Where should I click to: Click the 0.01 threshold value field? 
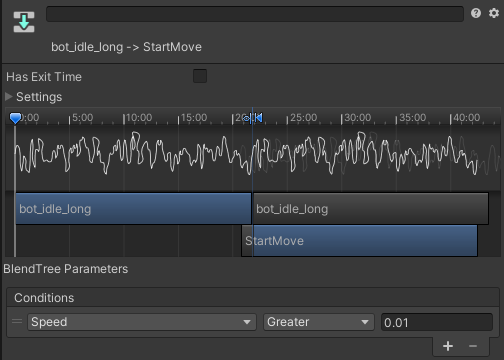click(437, 322)
